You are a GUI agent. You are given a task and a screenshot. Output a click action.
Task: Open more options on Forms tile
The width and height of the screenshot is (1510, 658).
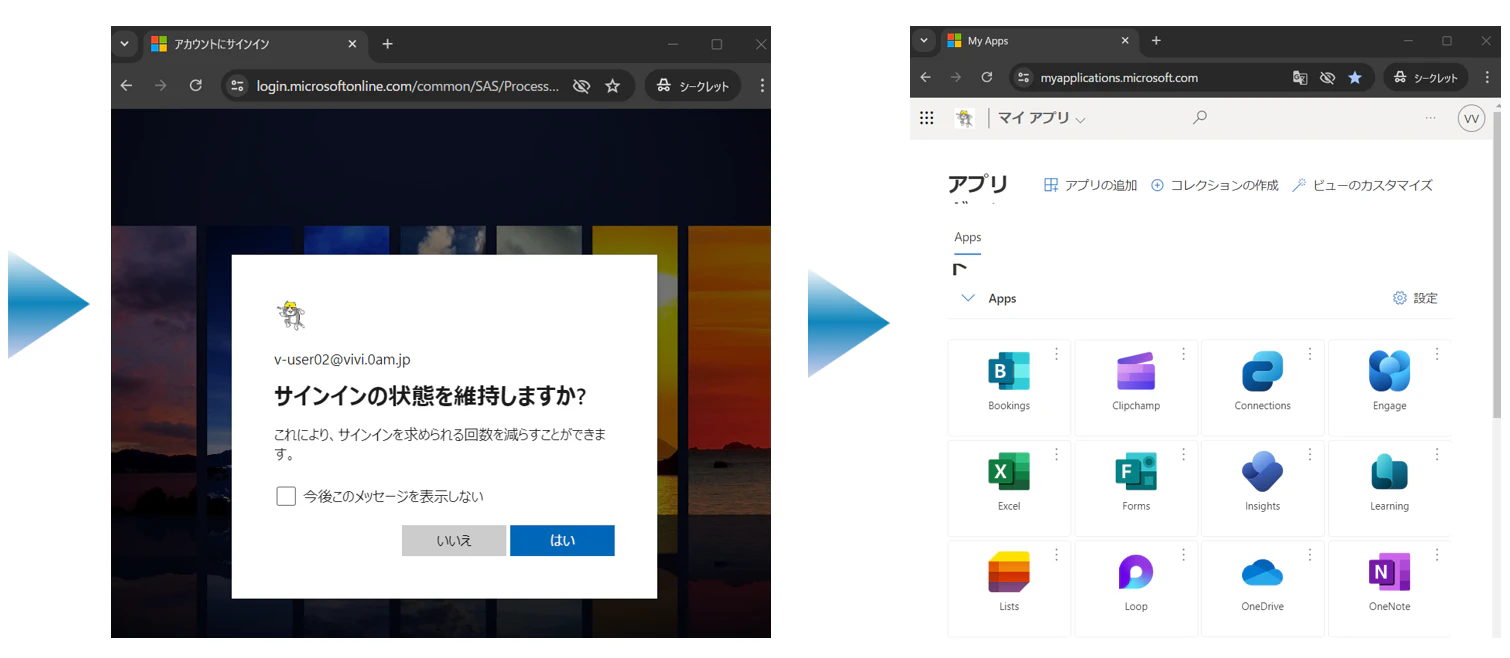click(x=1184, y=454)
